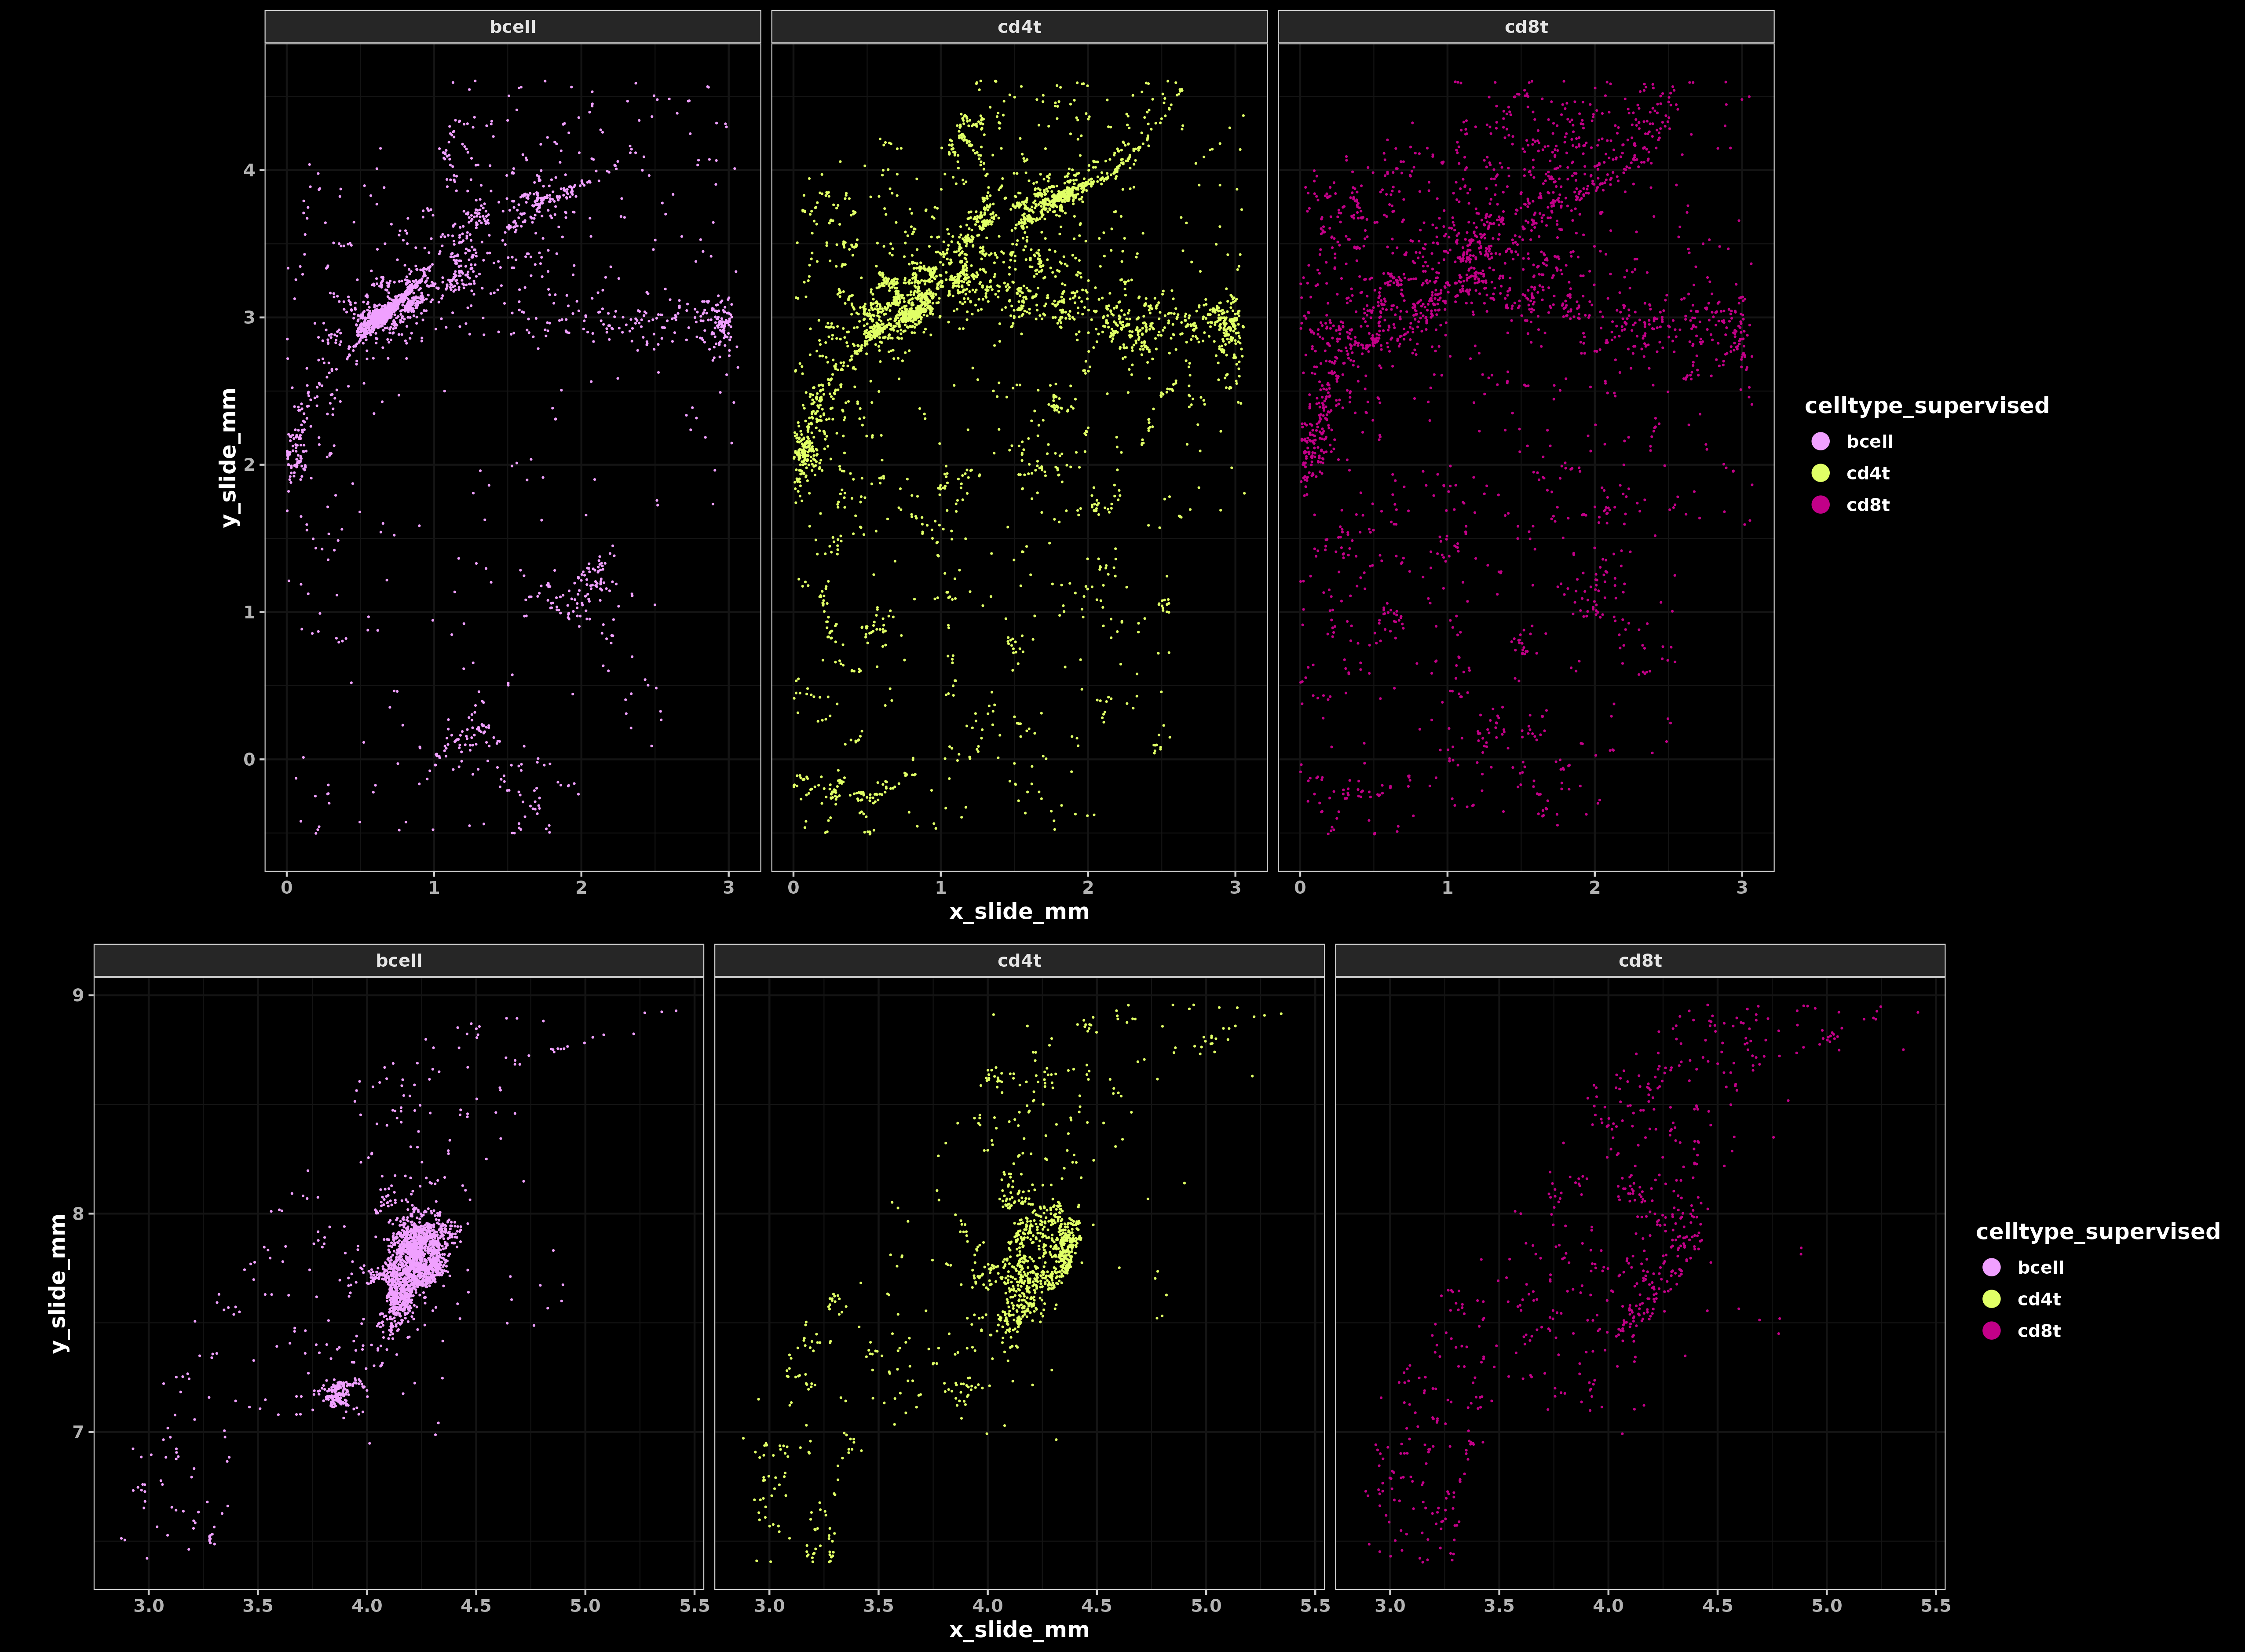
Task: Click the cd8t legend swatch in upper legend
Action: point(1820,505)
